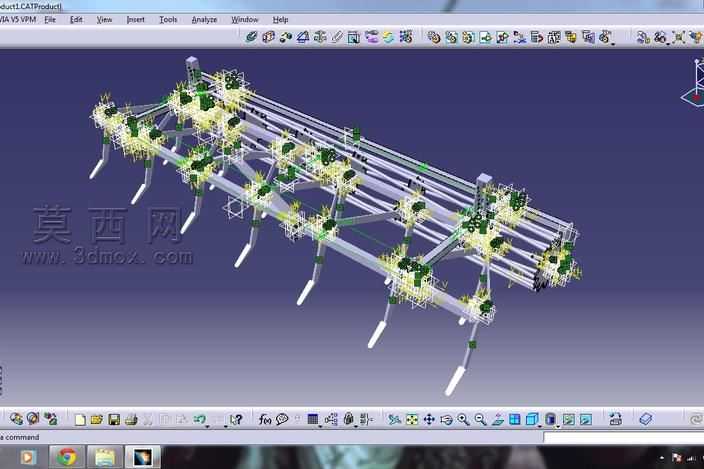Screen dimensions: 704x469
Task: Click the yellow shield icon on top toolbar
Action: (x=571, y=37)
